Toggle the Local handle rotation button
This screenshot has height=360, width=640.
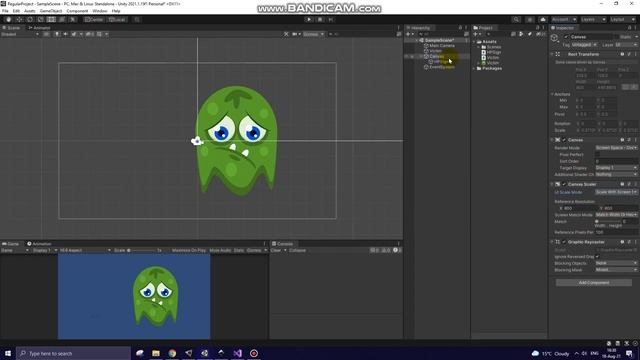pyautogui.click(x=117, y=20)
